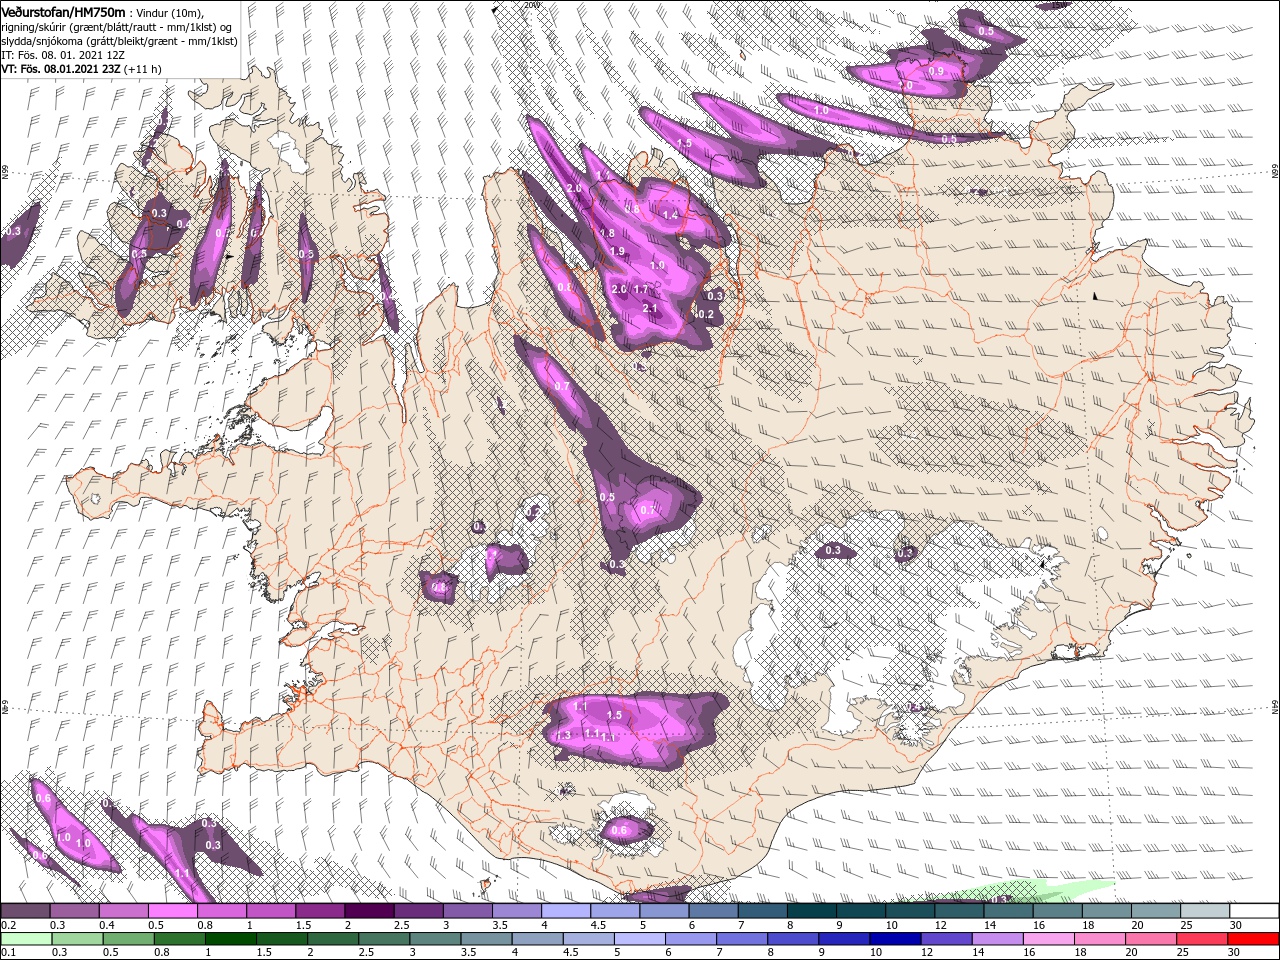Click the Veðurstofan/HM750m title text
This screenshot has width=1280, height=960.
63,11
